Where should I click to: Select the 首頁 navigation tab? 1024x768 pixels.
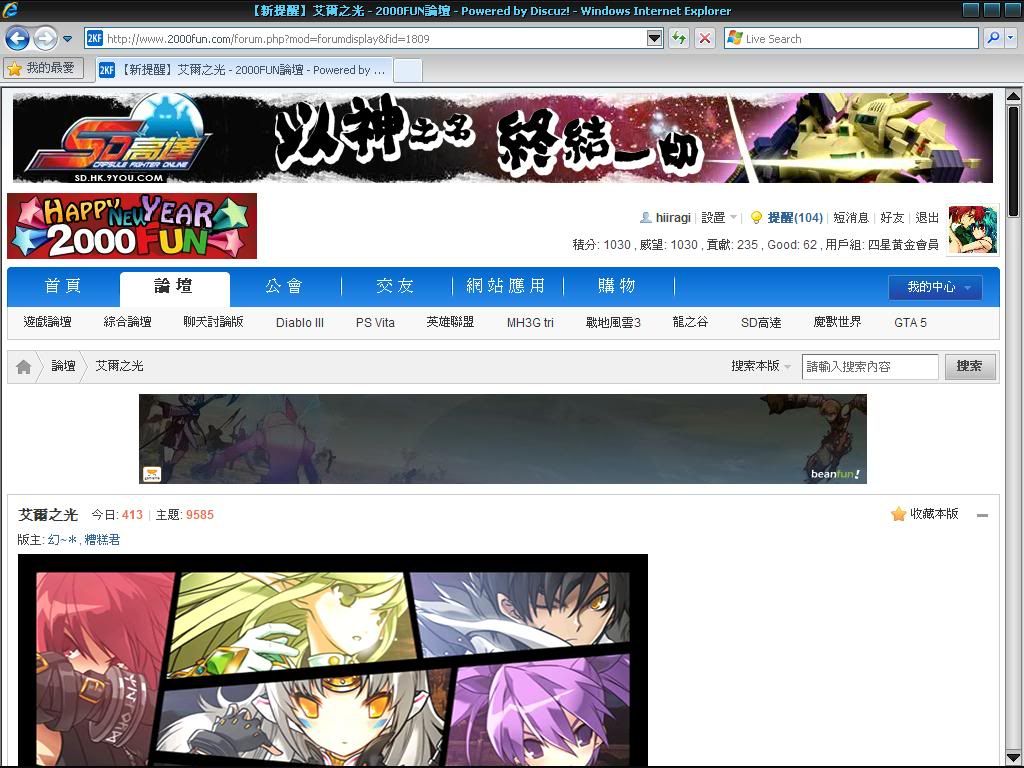63,287
